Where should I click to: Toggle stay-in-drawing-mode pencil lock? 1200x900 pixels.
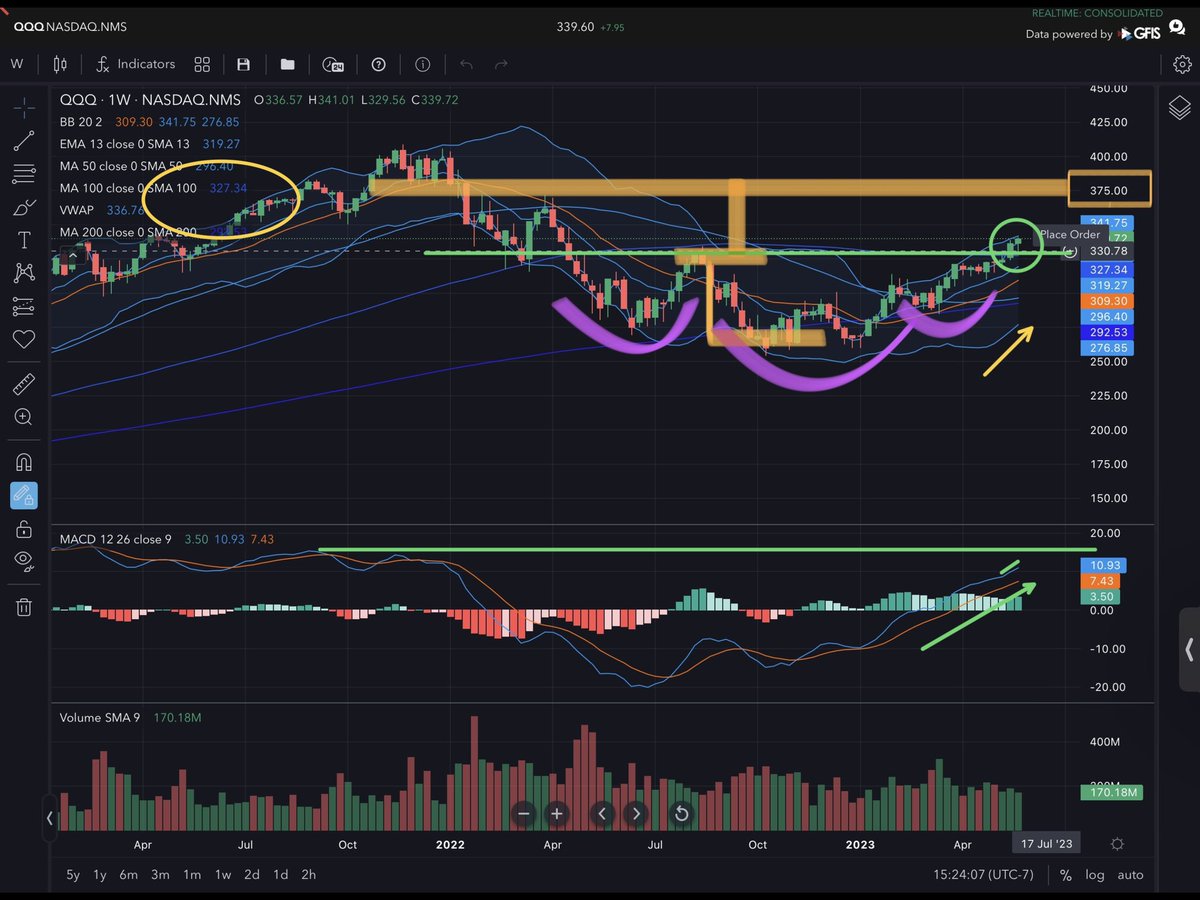pyautogui.click(x=25, y=495)
